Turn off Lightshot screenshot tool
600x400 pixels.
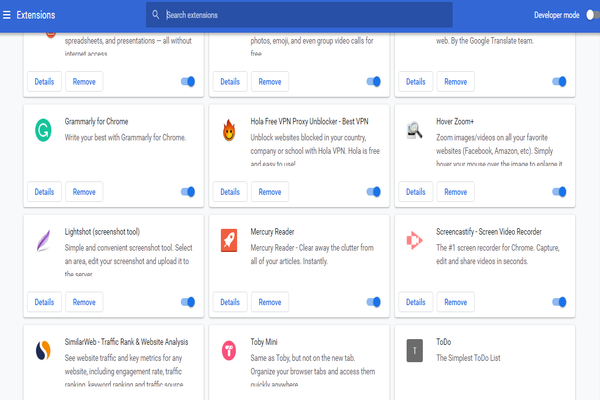(x=188, y=302)
